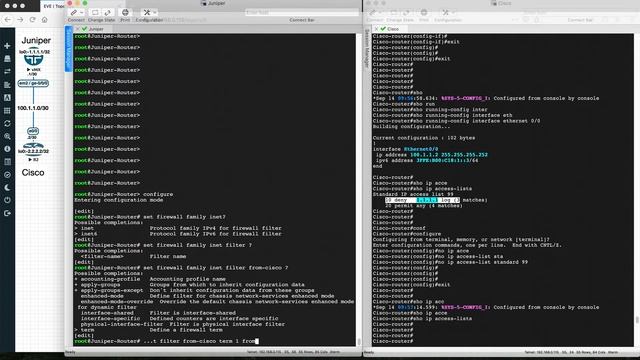
Task: Click the e0/0 interface label in topology
Action: (x=33, y=131)
